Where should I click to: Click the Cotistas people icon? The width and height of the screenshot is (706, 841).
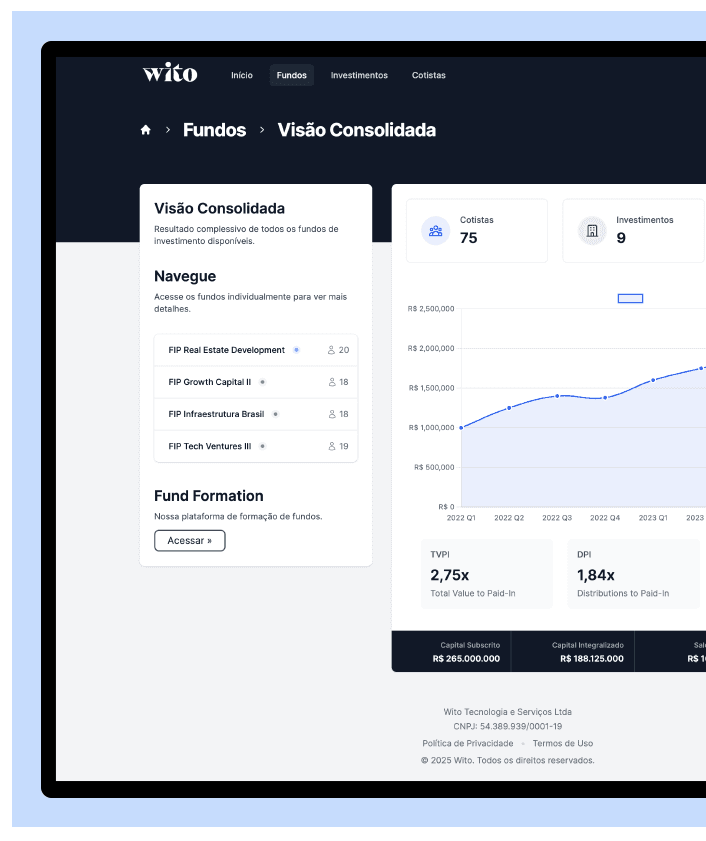coord(435,231)
